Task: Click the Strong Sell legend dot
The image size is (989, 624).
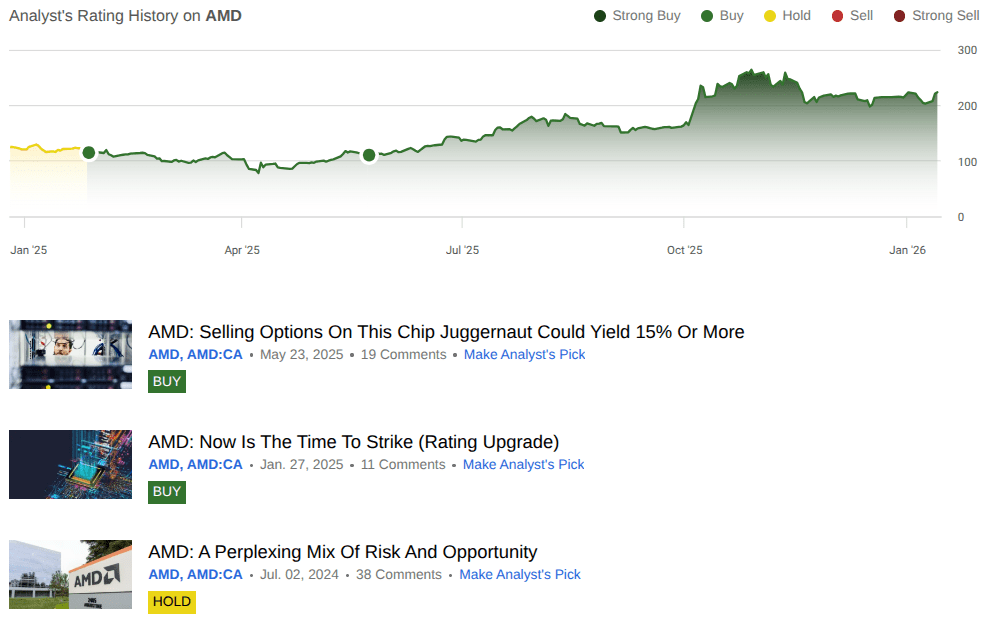Action: pos(899,16)
